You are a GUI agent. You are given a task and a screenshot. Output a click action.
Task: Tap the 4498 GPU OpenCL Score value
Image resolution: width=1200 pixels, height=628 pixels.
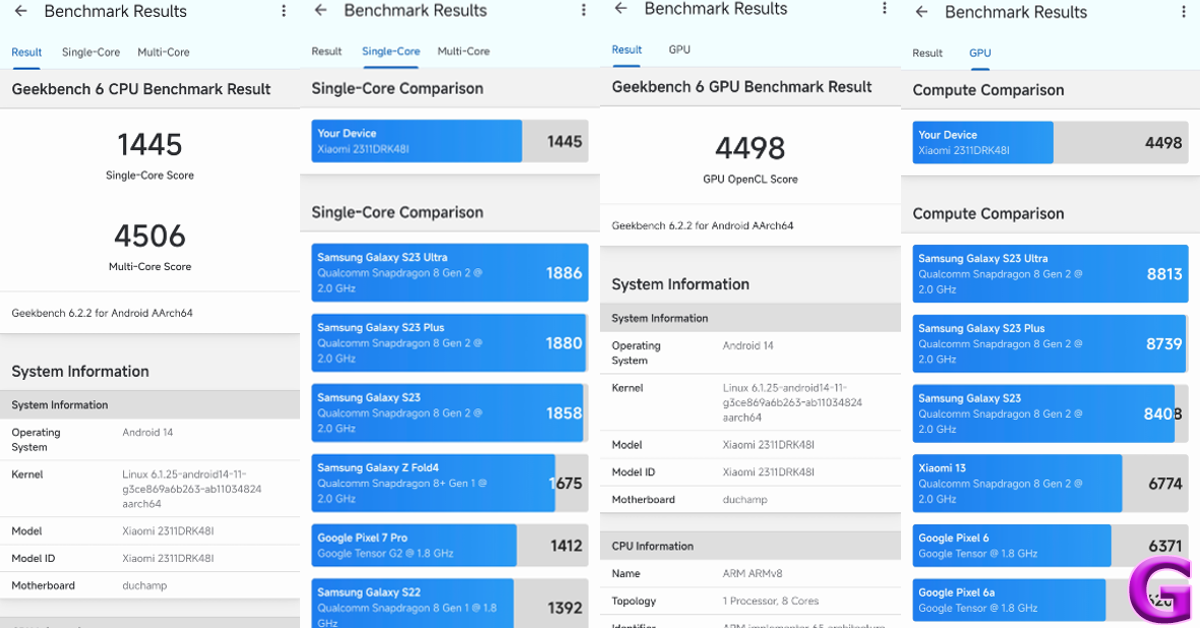750,148
